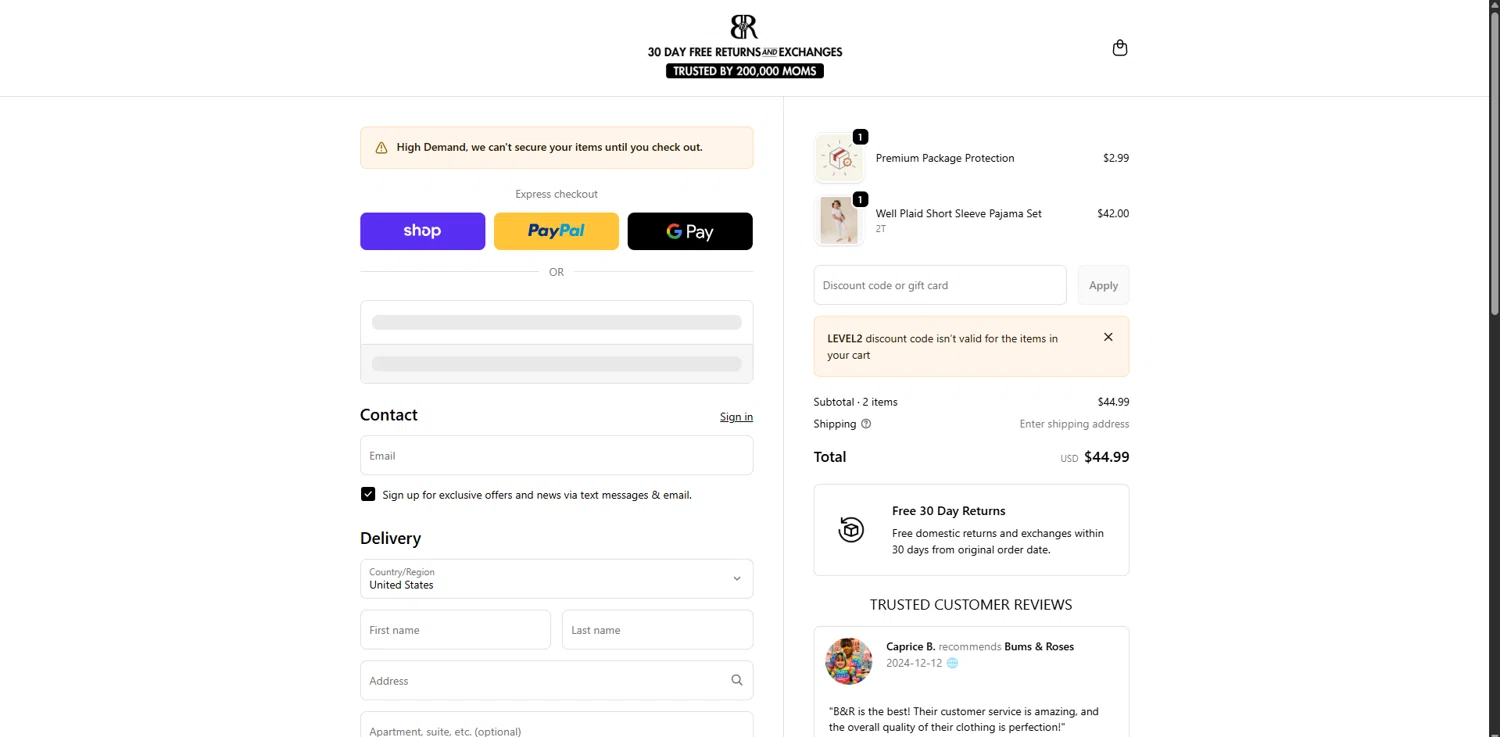The image size is (1500, 737).
Task: Focus the Address input field
Action: tap(556, 680)
